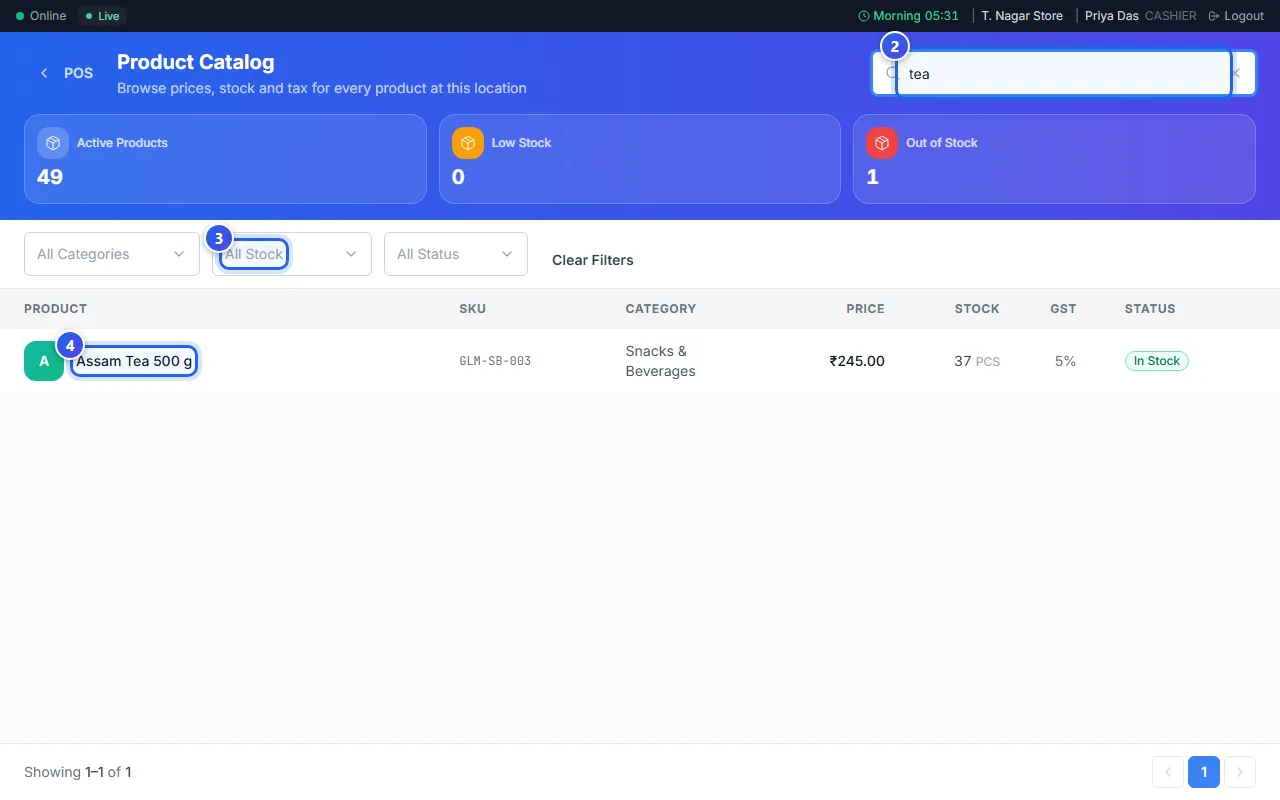
Task: Click the 'Snacks & Beverages' category cell
Action: [x=660, y=361]
